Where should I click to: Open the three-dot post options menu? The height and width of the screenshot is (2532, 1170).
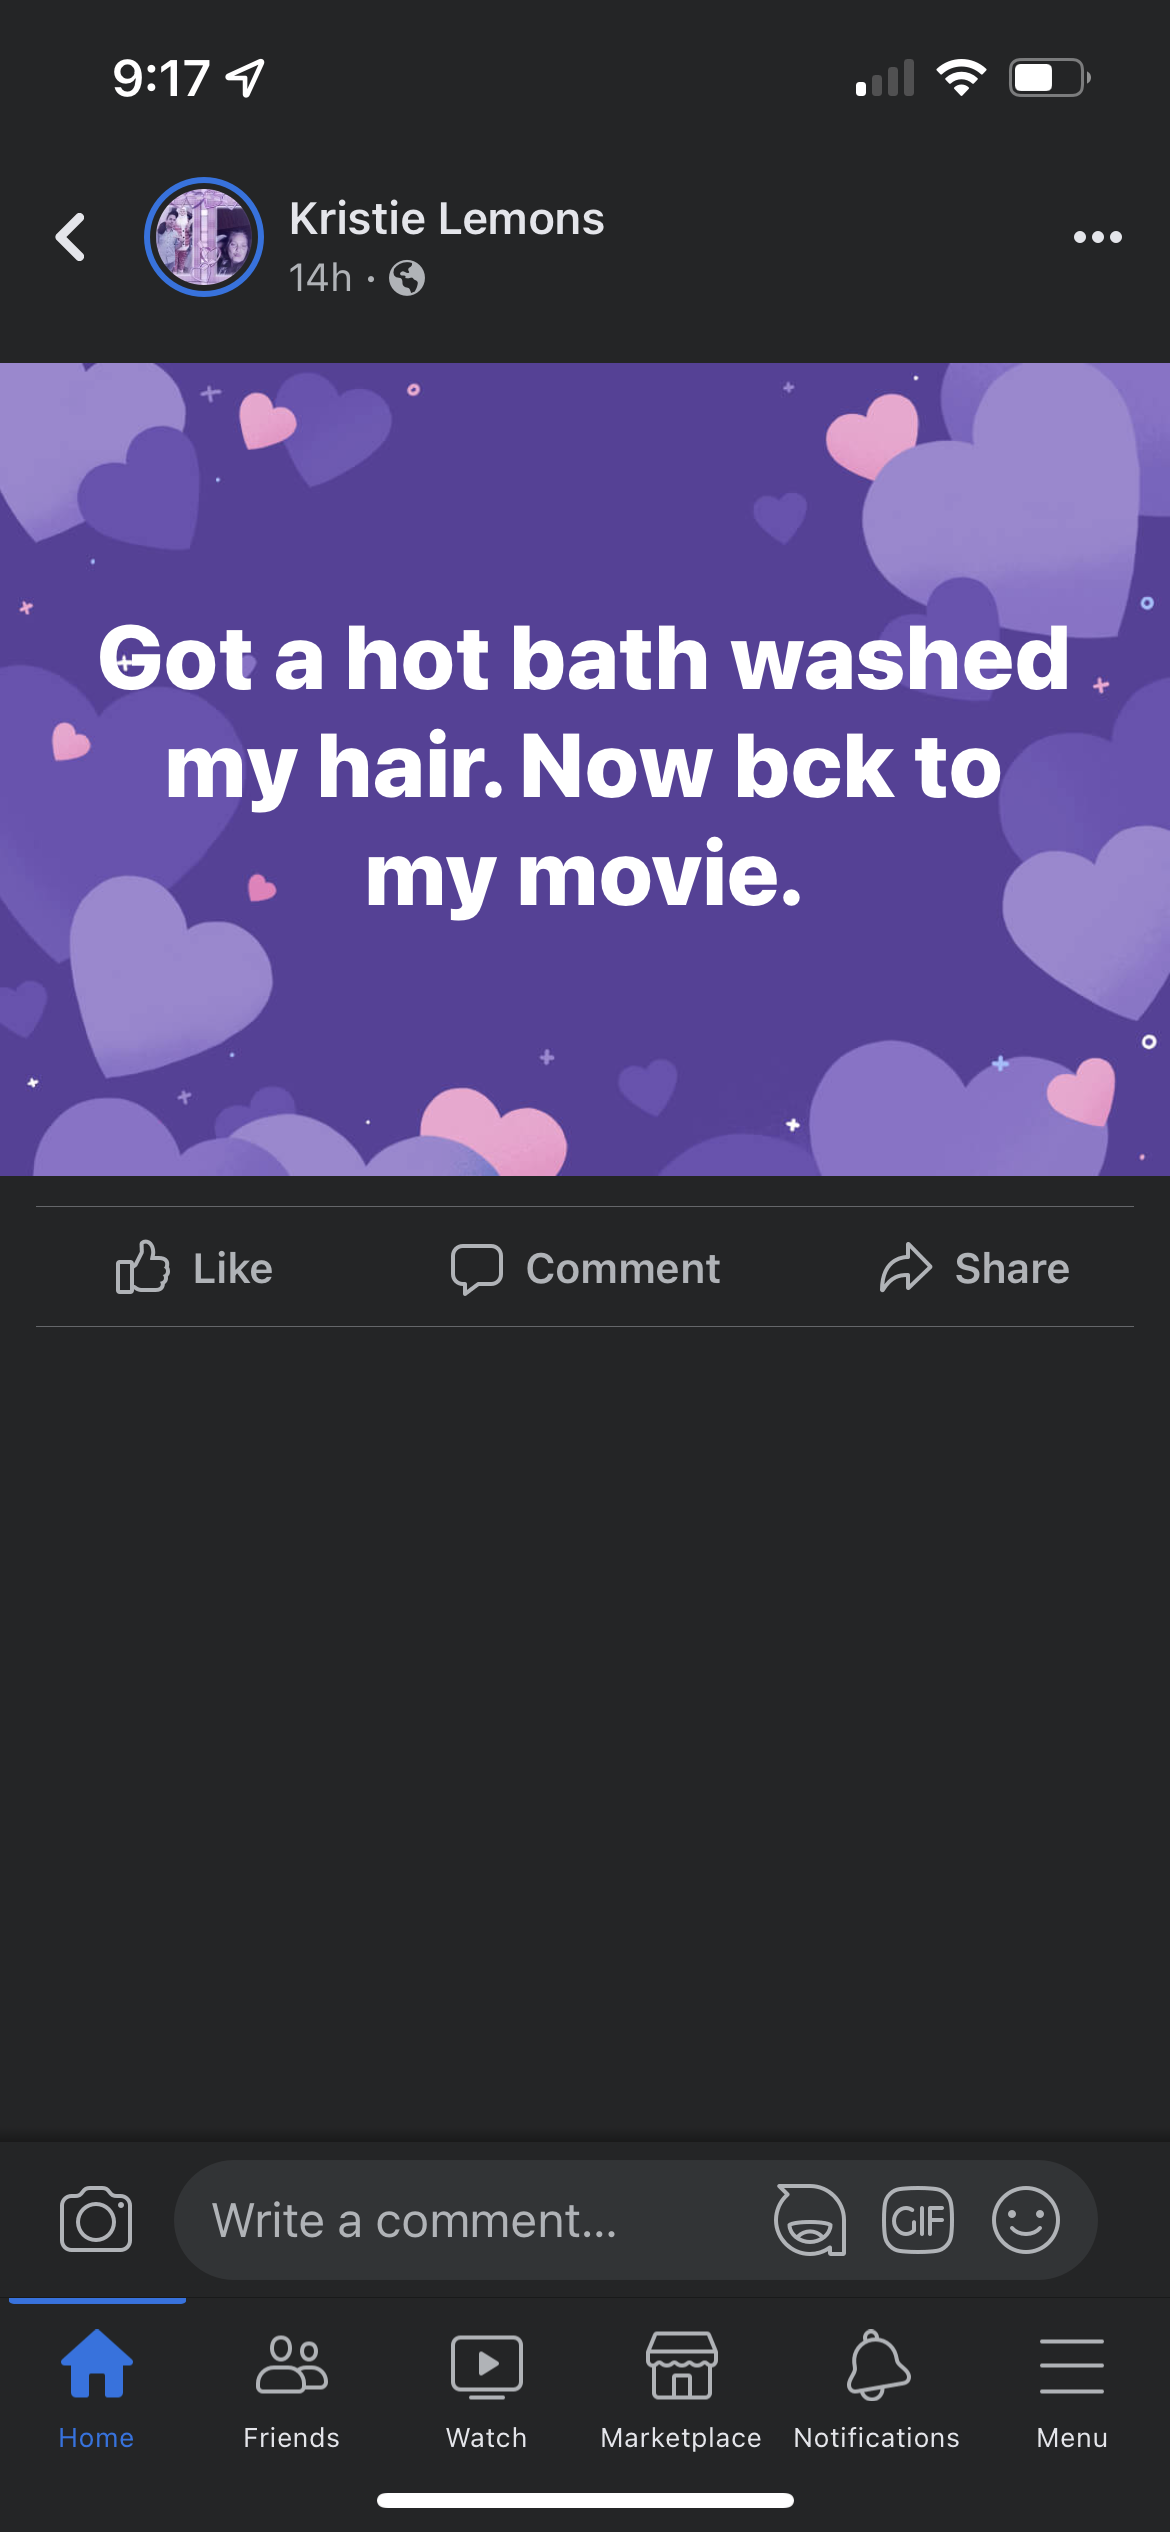[x=1097, y=237]
